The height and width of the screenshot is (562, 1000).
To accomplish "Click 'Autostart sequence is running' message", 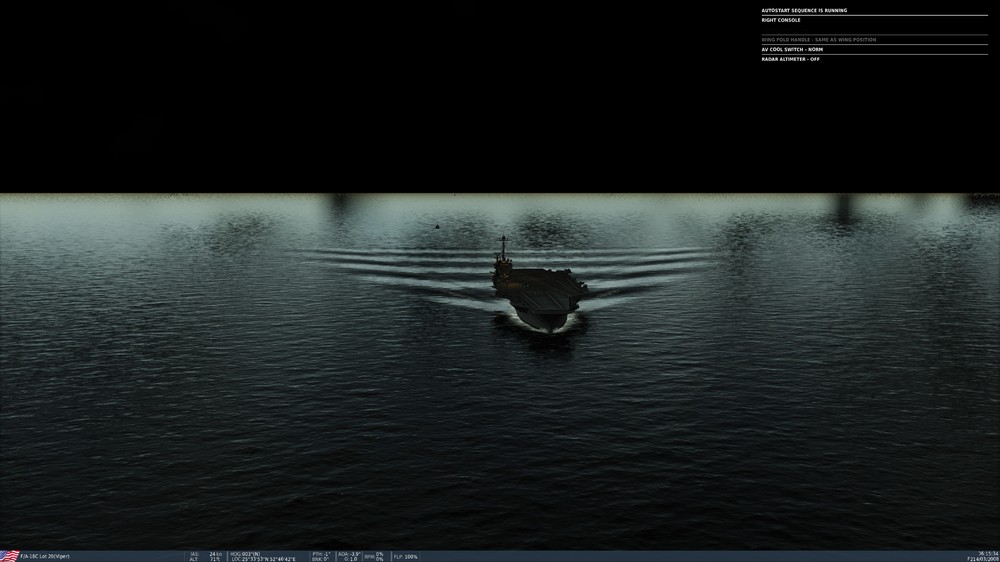I will [x=804, y=10].
